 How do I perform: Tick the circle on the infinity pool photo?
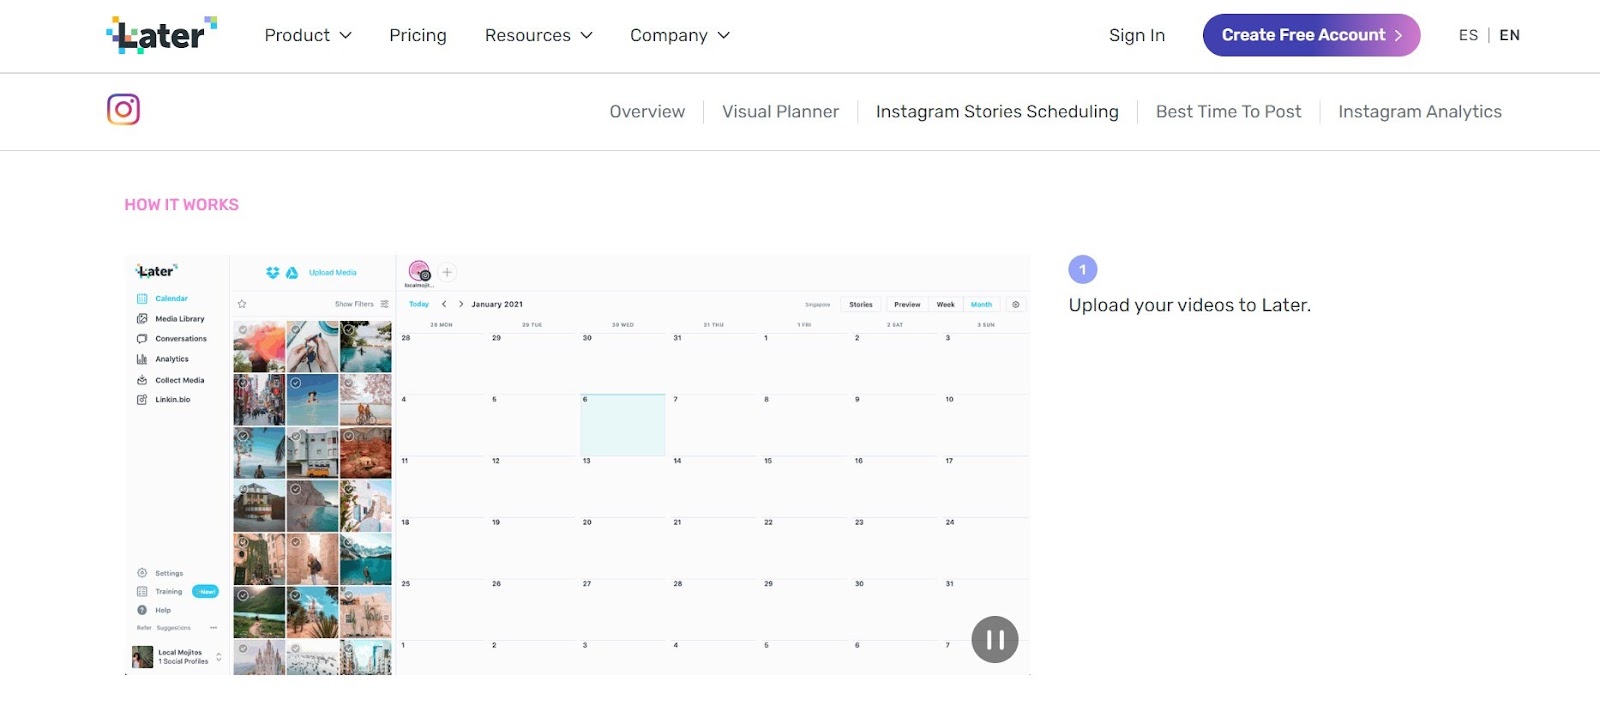[349, 329]
